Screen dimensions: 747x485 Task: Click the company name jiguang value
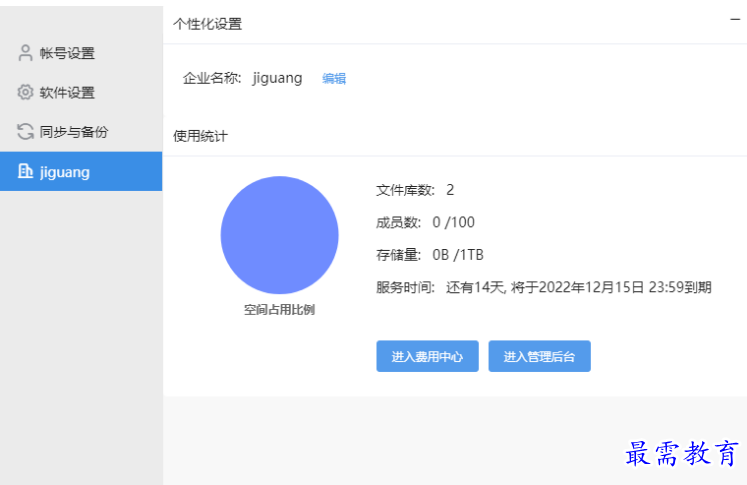pyautogui.click(x=277, y=79)
